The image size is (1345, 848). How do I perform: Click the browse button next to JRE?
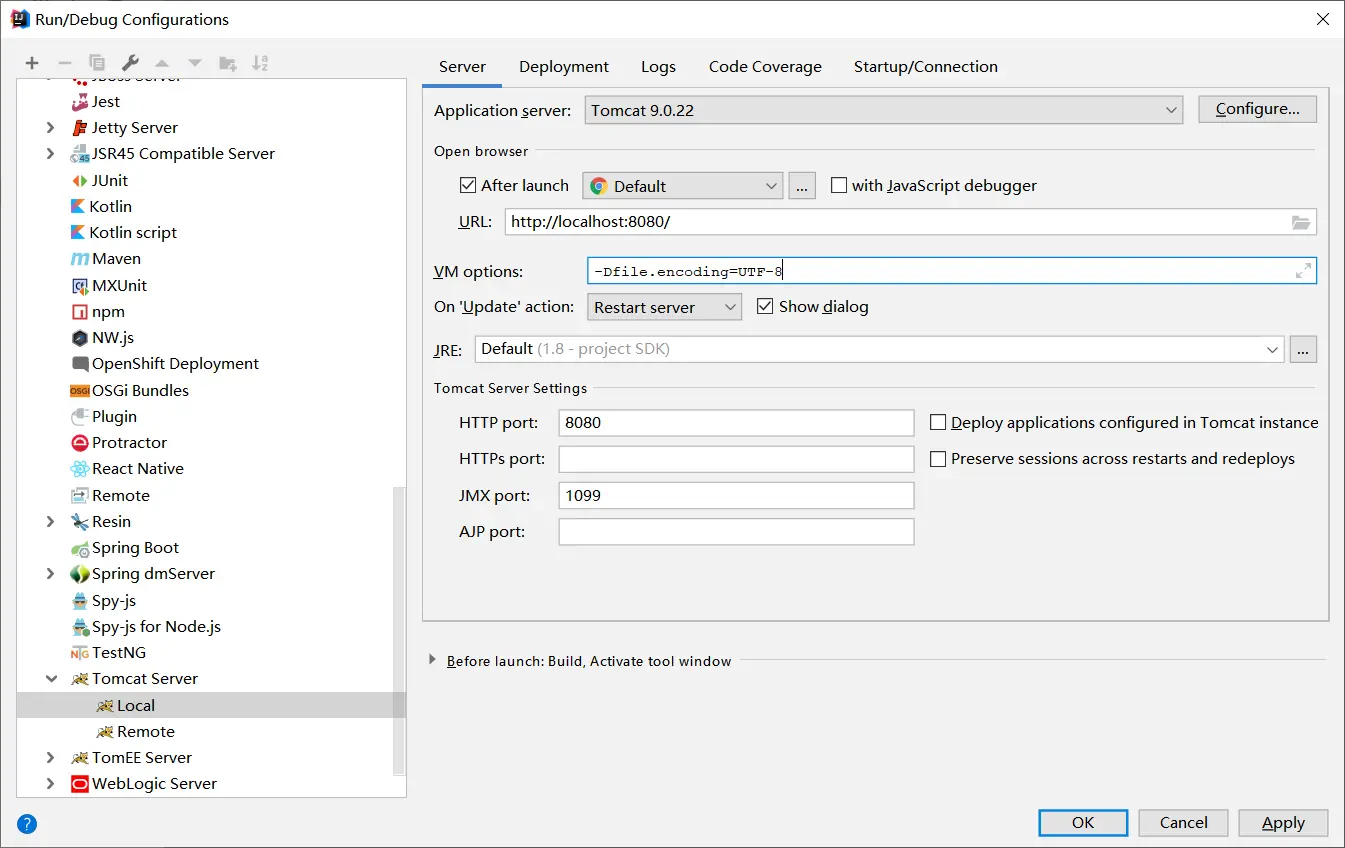point(1304,349)
